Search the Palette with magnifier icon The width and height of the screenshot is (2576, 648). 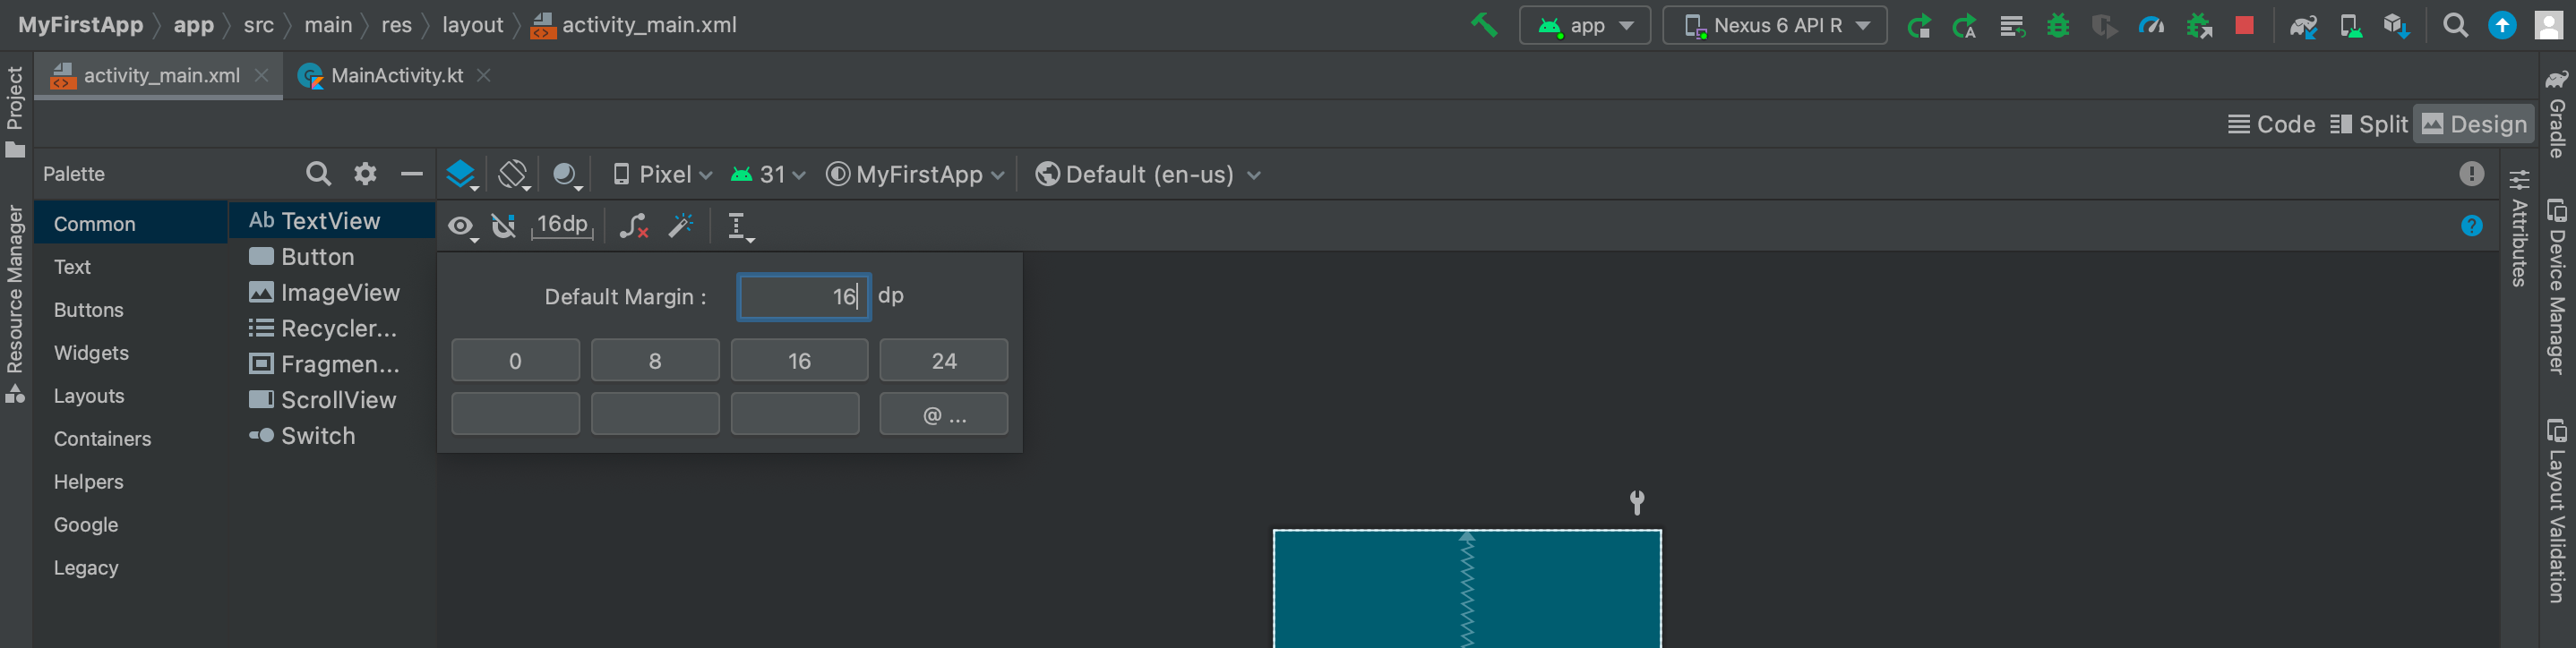[x=318, y=174]
